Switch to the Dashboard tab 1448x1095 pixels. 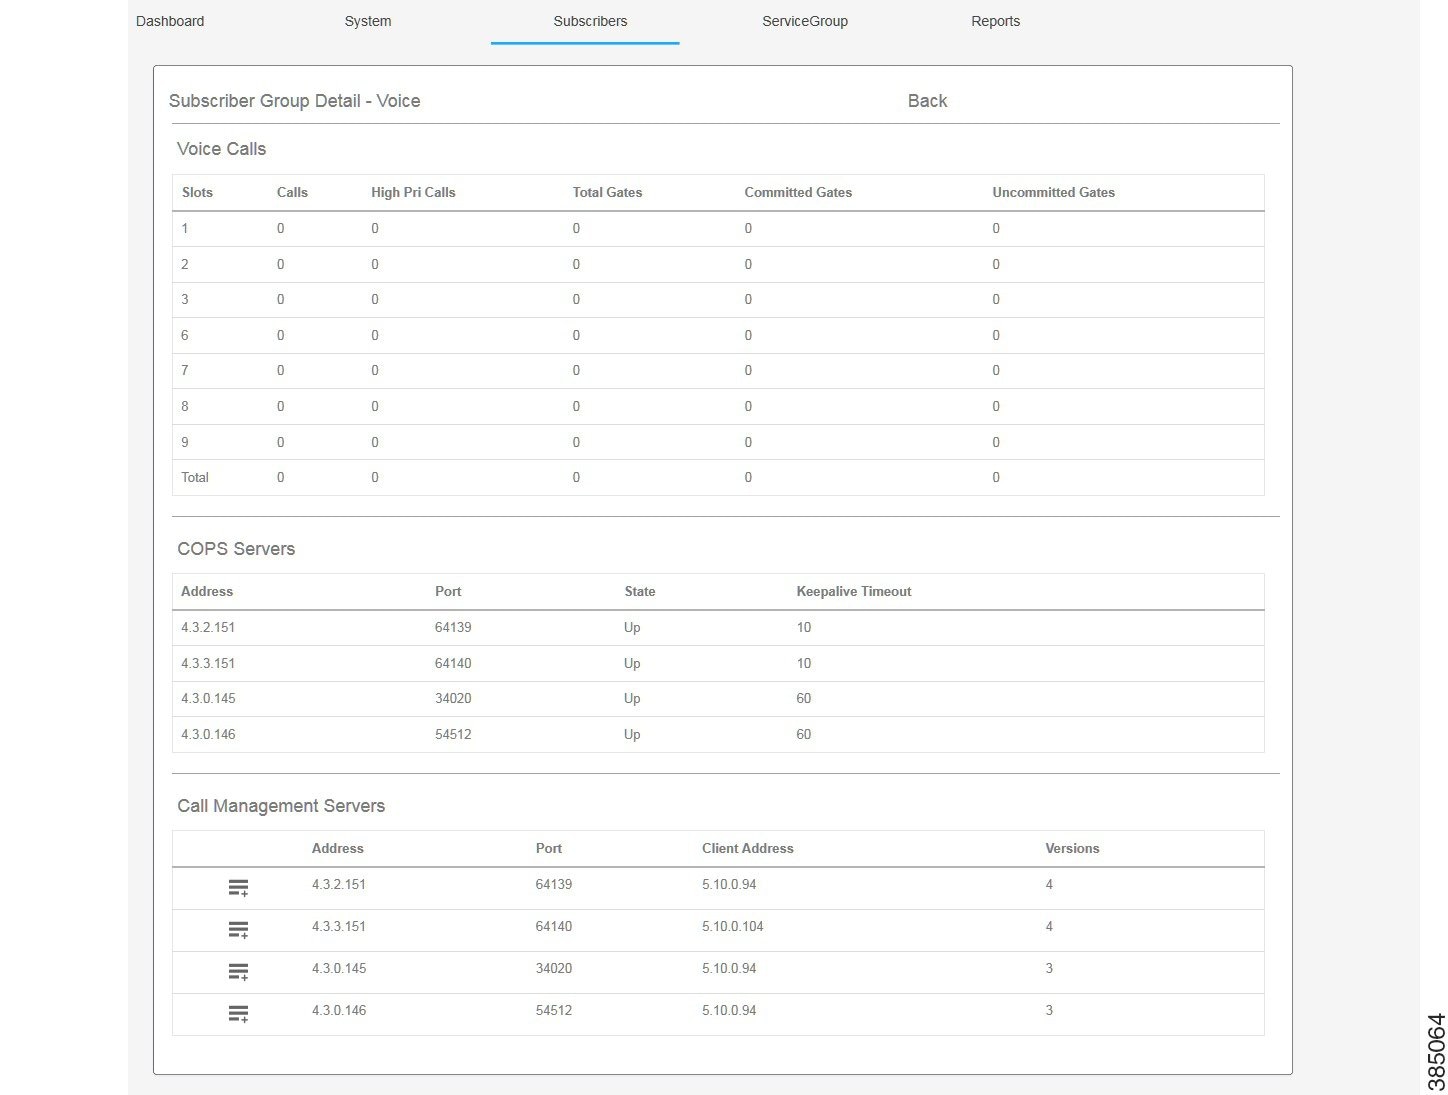[x=170, y=21]
